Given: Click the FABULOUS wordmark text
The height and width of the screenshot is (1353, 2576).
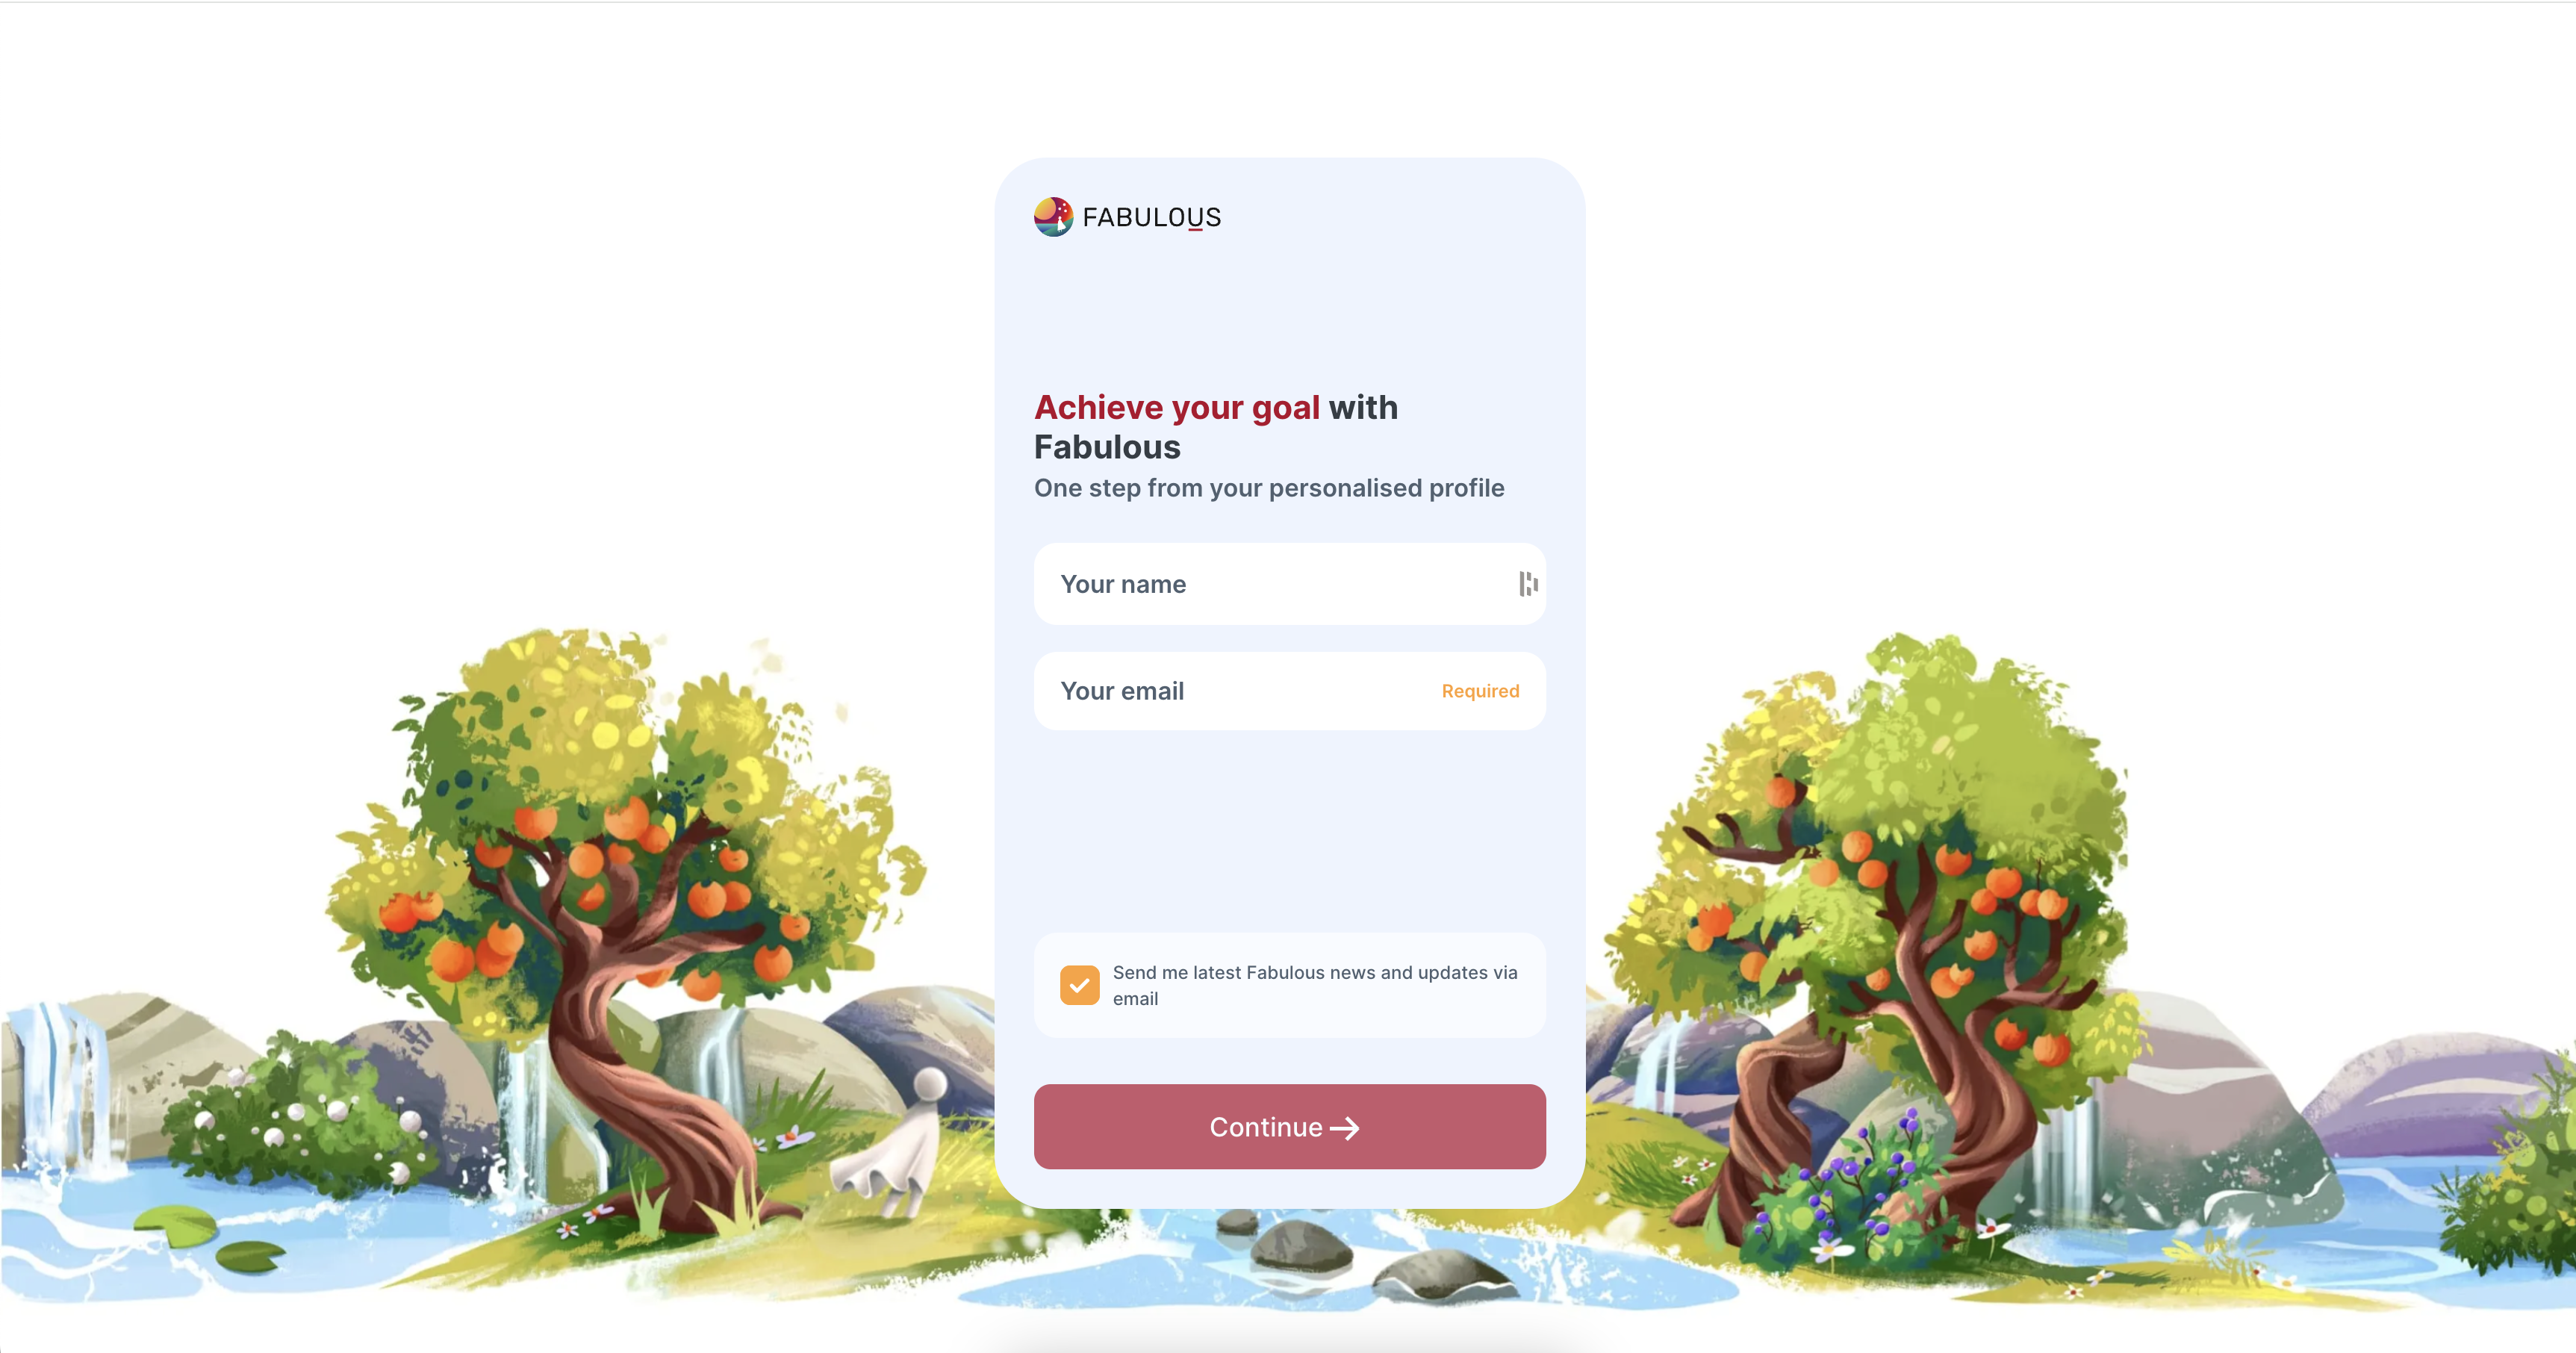Looking at the screenshot, I should [x=1151, y=217].
